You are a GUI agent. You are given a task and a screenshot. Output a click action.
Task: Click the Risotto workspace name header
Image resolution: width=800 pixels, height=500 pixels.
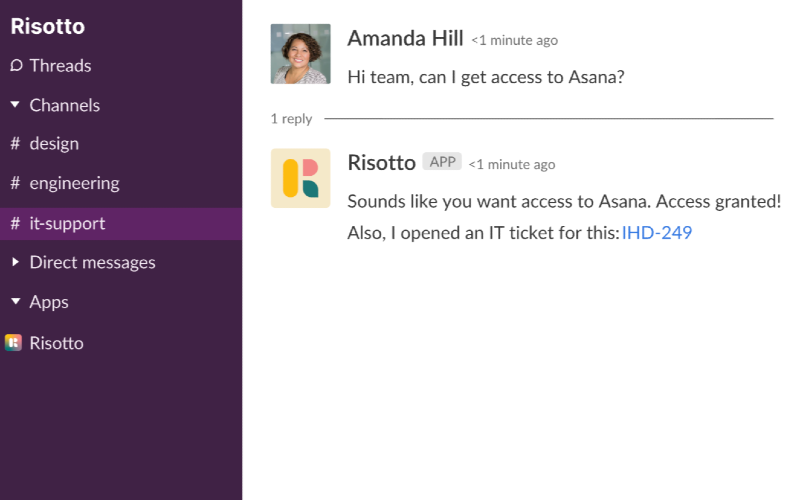point(47,27)
